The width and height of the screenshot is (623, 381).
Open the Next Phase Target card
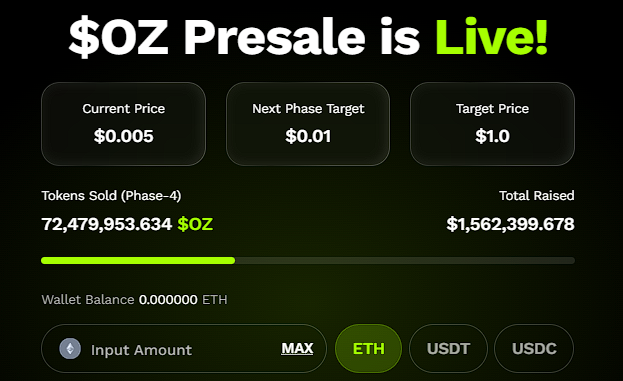[x=308, y=124]
